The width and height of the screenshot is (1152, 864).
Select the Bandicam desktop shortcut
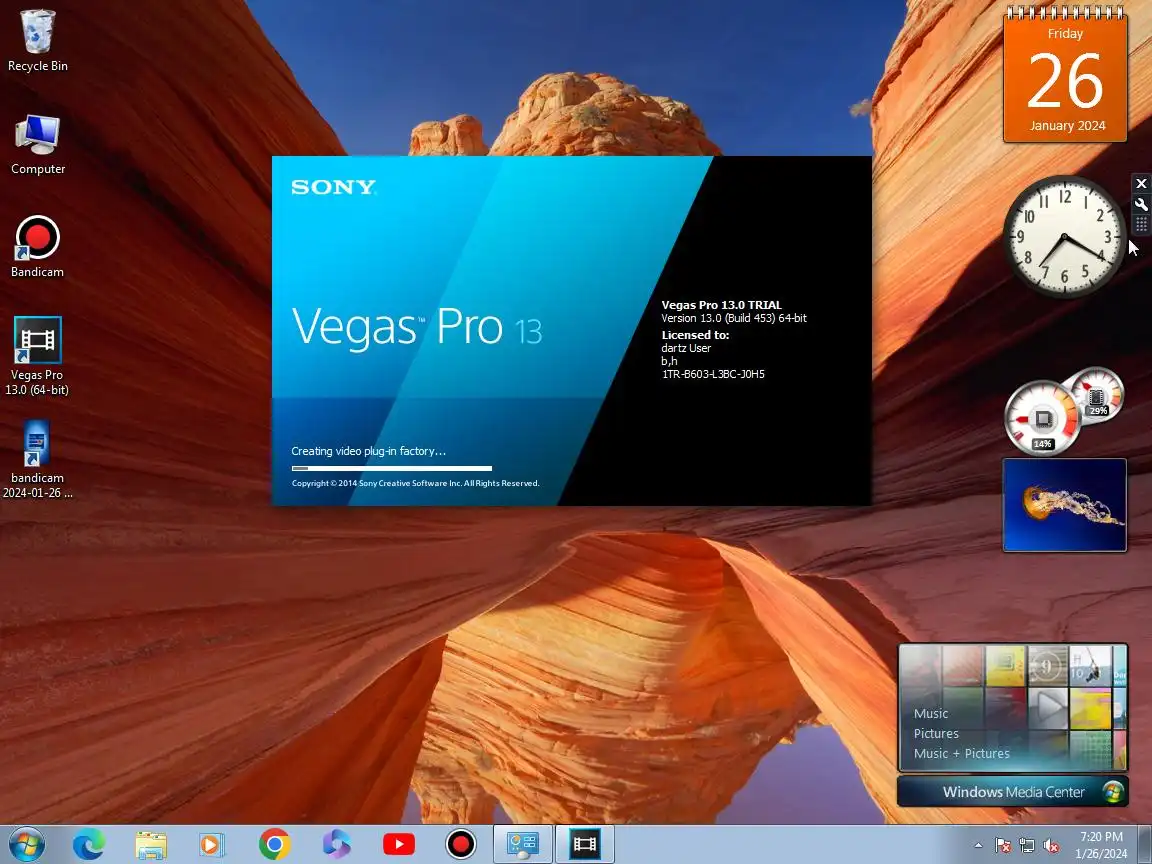coord(37,247)
